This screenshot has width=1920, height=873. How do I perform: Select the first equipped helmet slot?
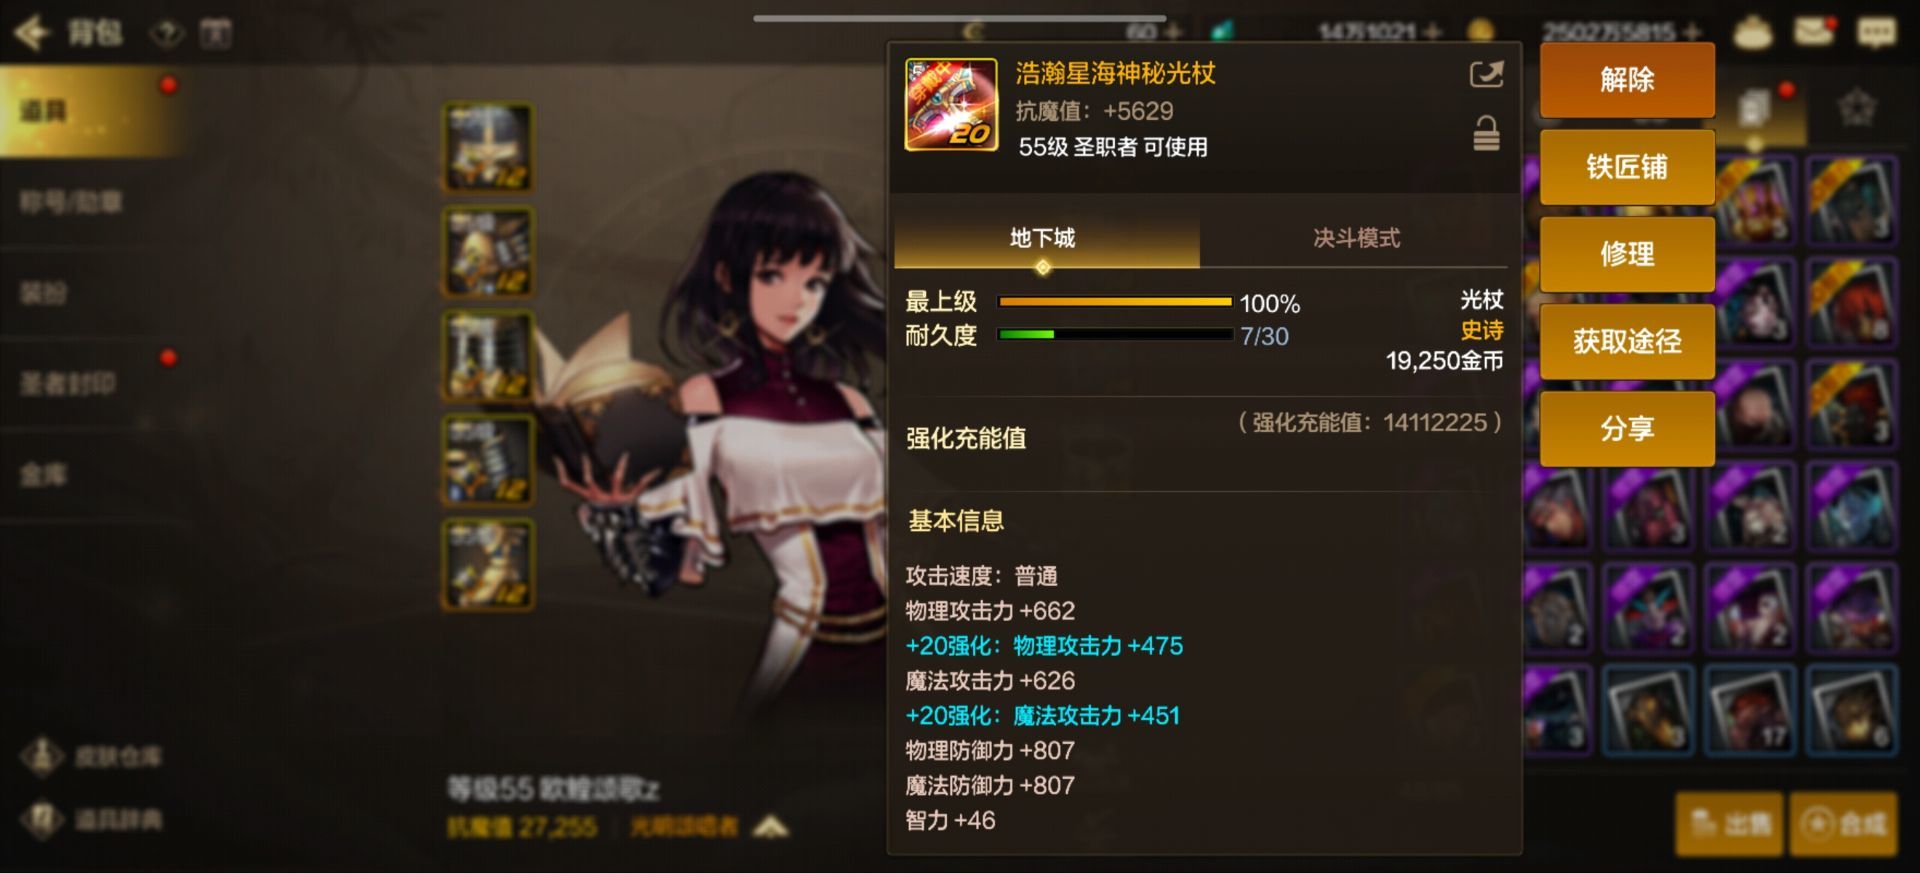point(488,147)
